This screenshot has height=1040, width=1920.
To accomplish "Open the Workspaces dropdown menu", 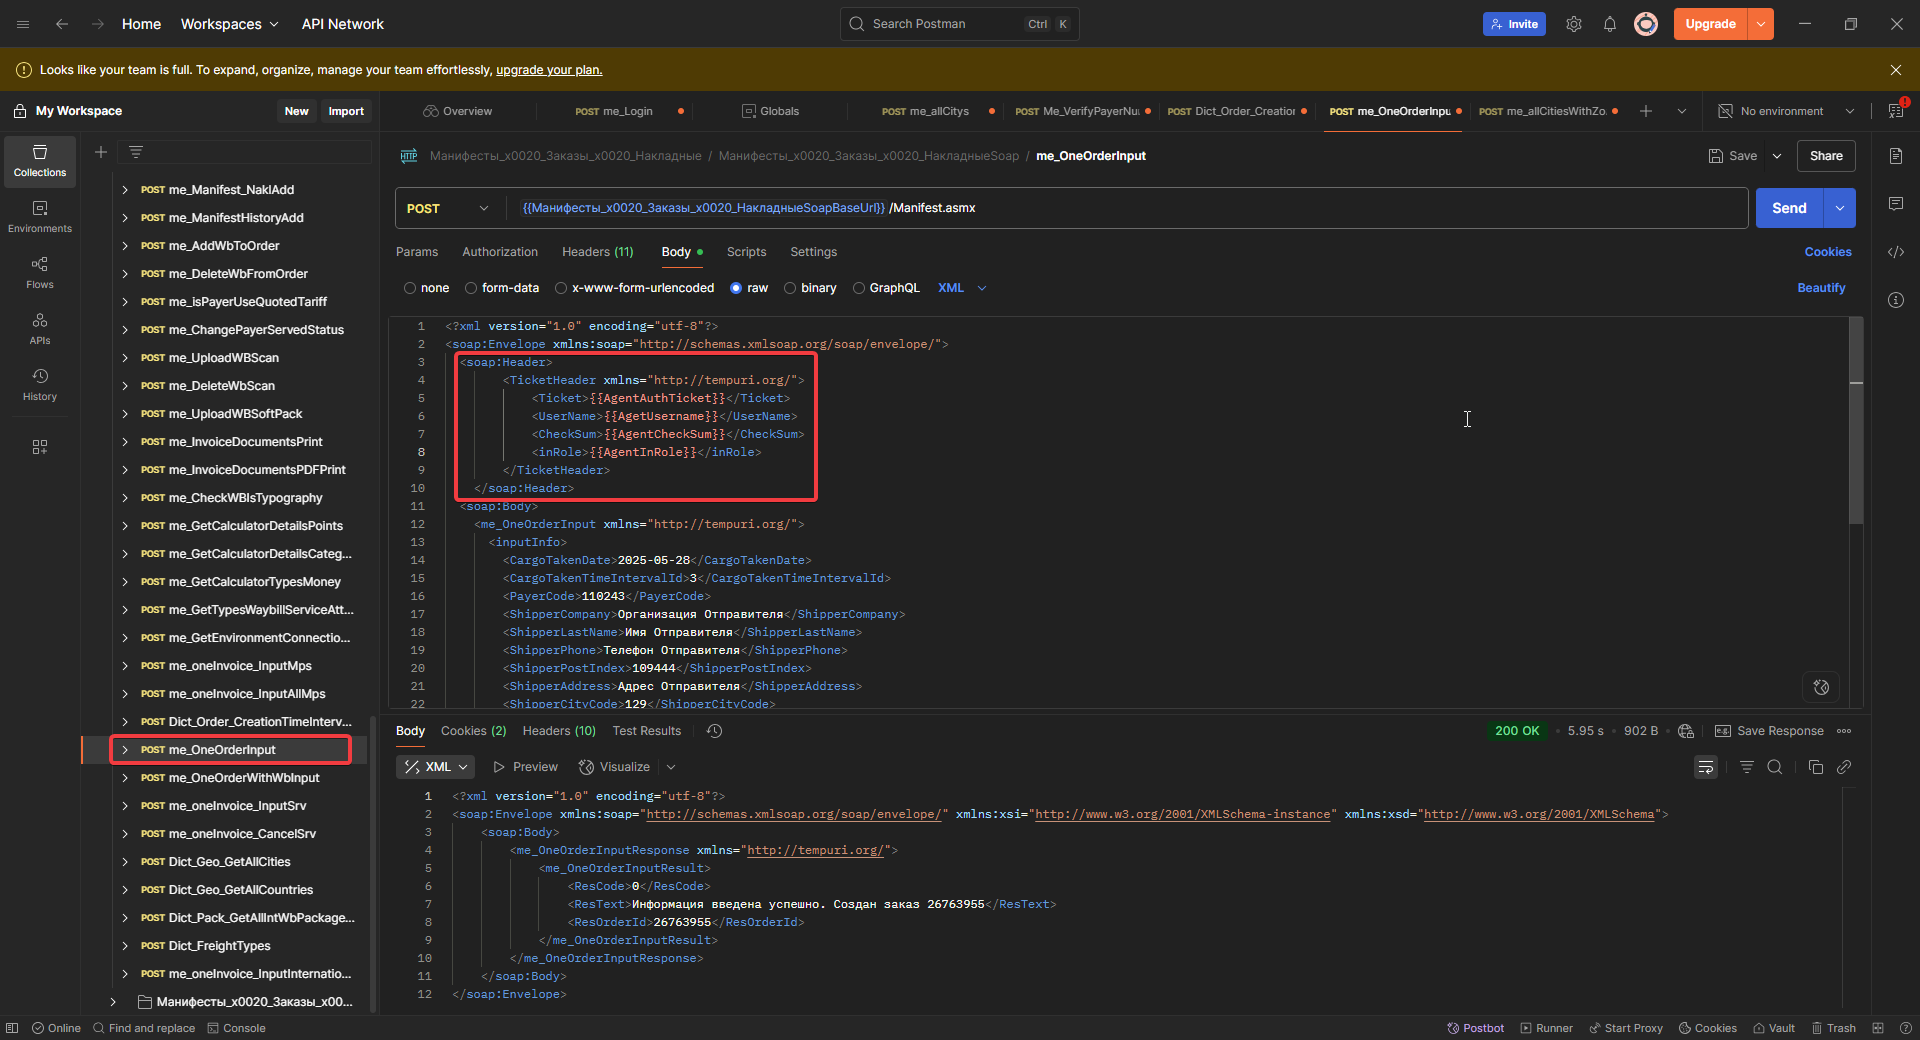I will click(x=229, y=24).
